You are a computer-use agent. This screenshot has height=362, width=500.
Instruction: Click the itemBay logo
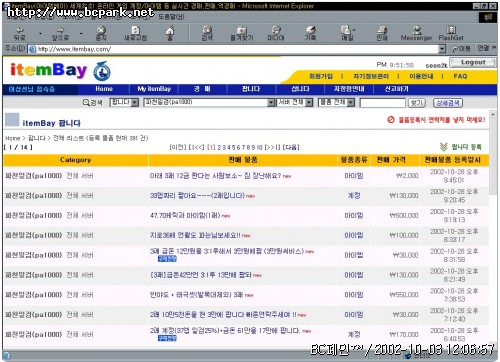(x=49, y=70)
